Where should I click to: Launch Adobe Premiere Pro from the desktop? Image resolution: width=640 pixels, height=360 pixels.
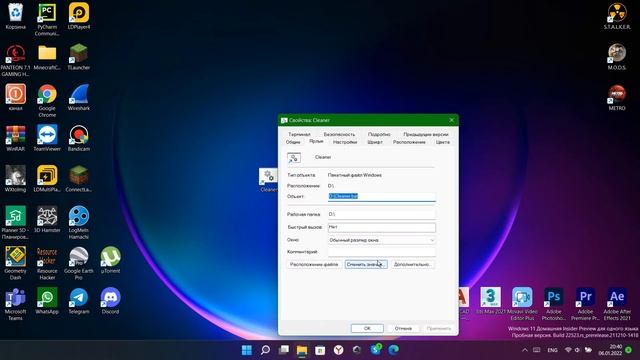[585, 304]
